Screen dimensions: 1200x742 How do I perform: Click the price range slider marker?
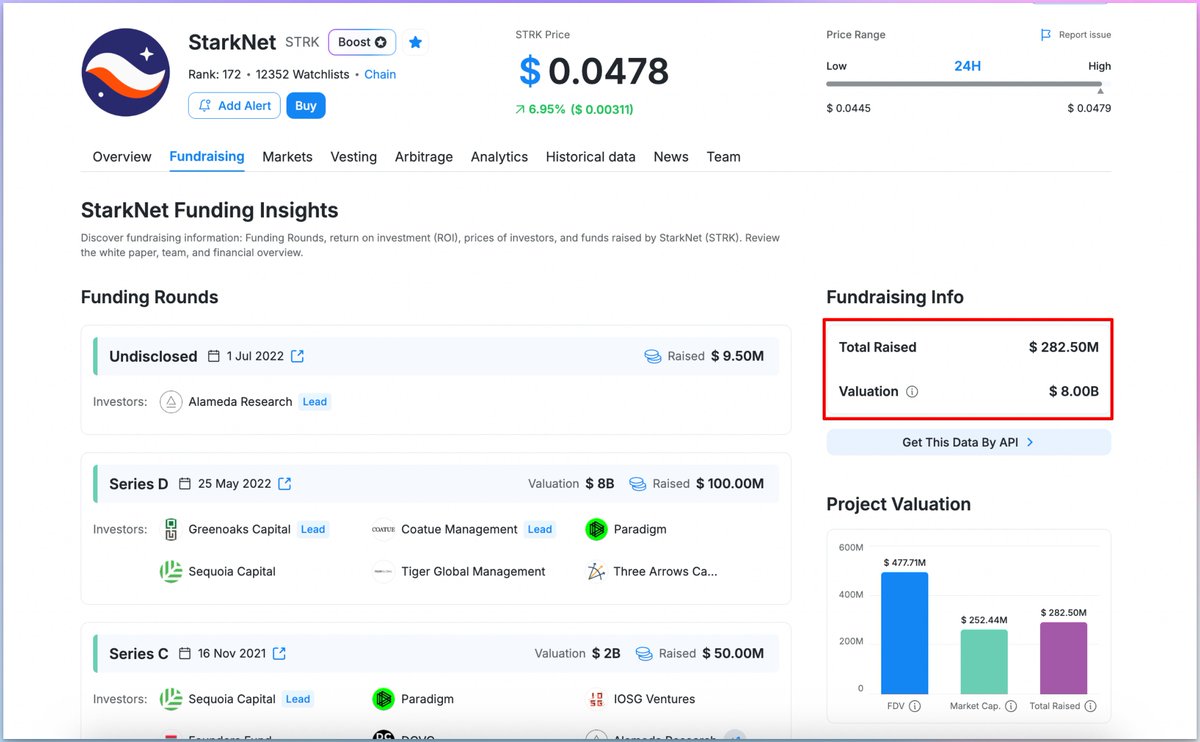tap(1100, 90)
